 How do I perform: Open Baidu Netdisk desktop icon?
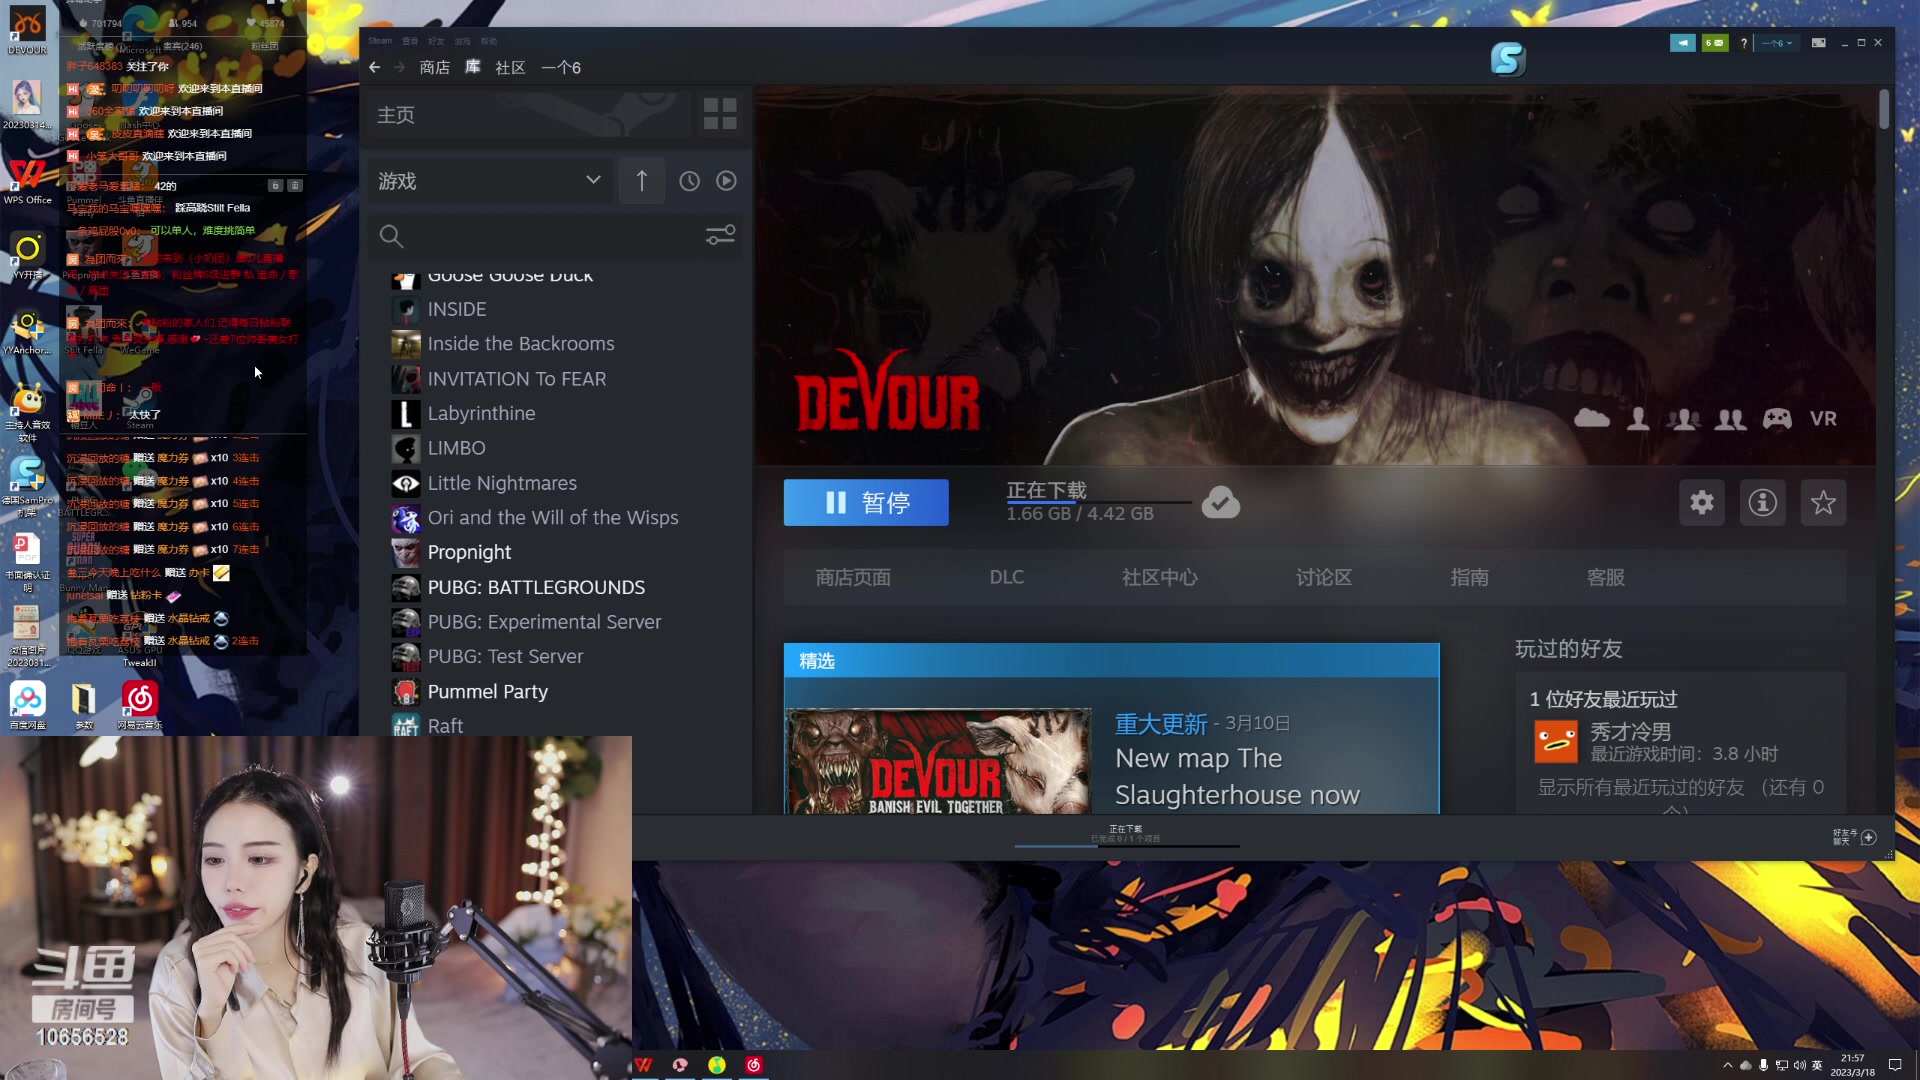coord(27,705)
